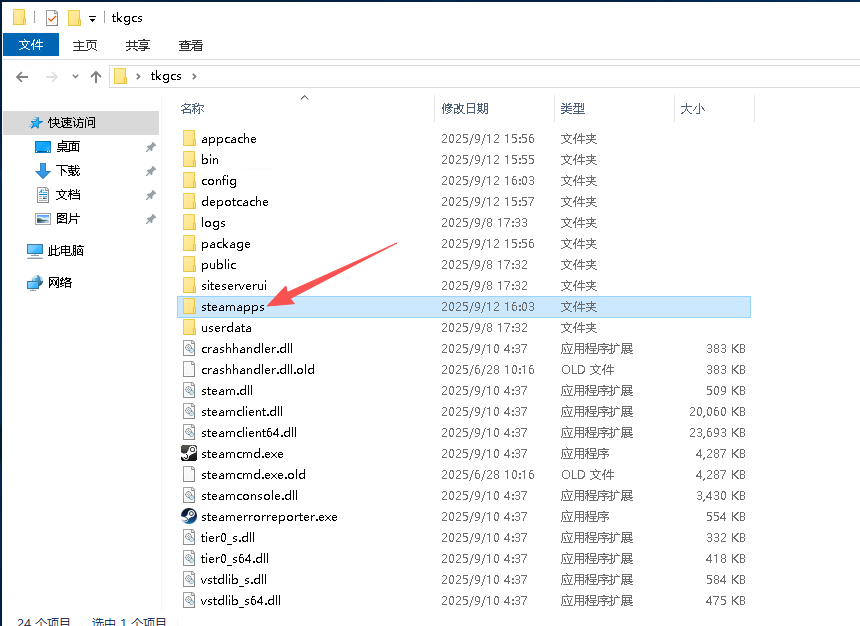The width and height of the screenshot is (860, 626).
Task: Expand the tkgcs breadcrumb chevron
Action: pyautogui.click(x=194, y=76)
